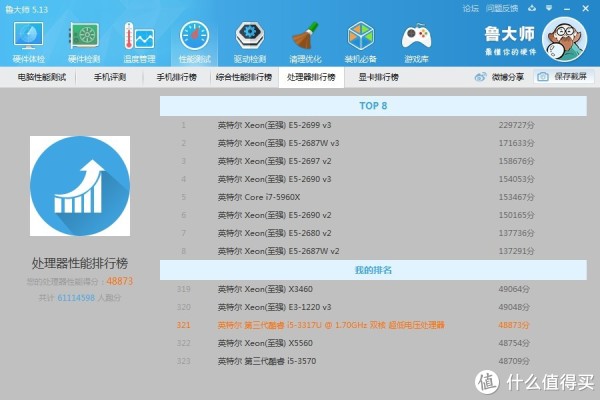Open the title bar dropdown menu arrow
Screen dimensions: 600x400
(x=549, y=8)
